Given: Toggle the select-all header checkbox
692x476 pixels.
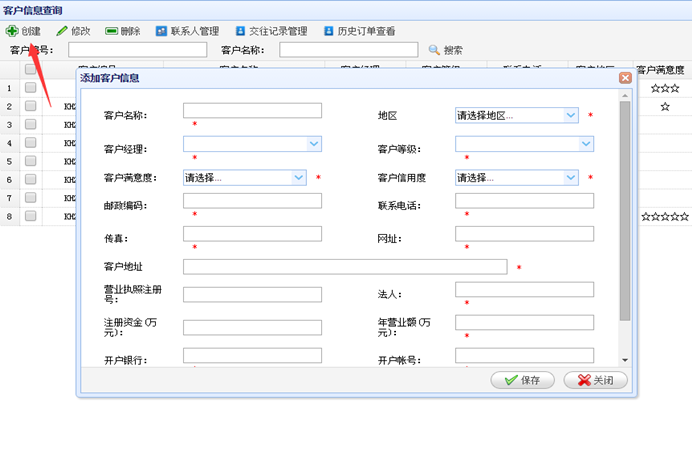Looking at the screenshot, I should [x=30, y=69].
